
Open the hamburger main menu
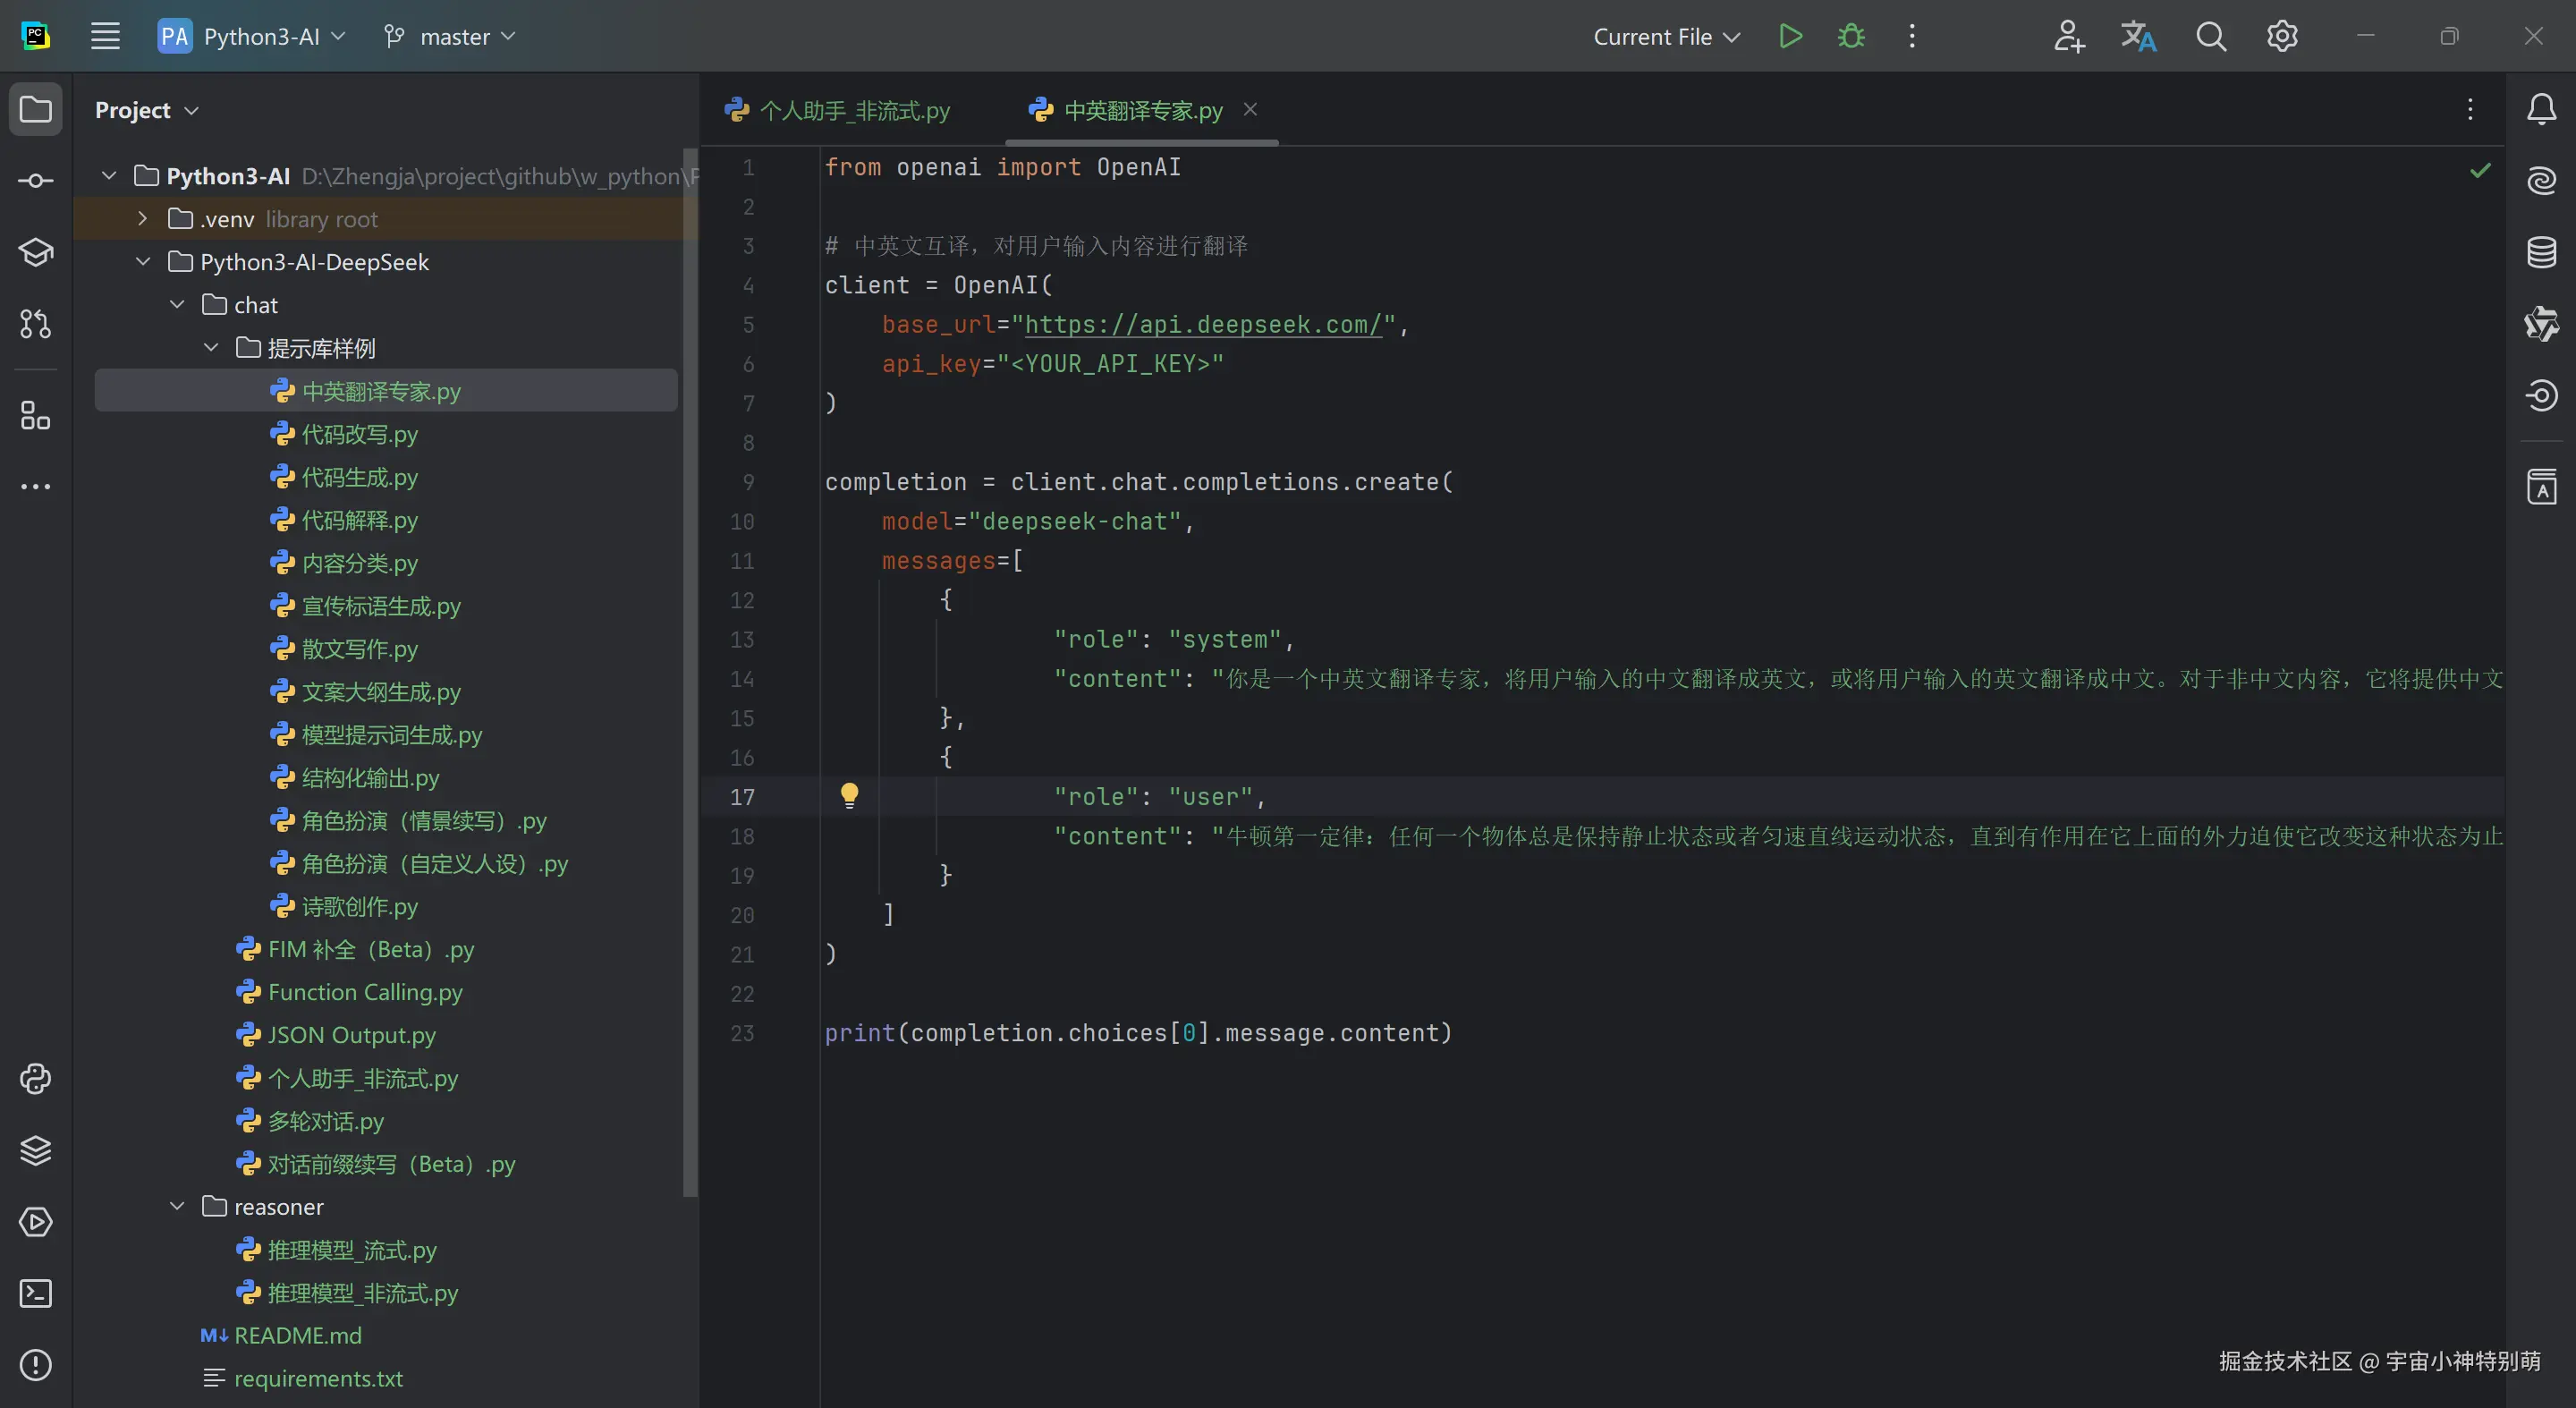[x=105, y=37]
